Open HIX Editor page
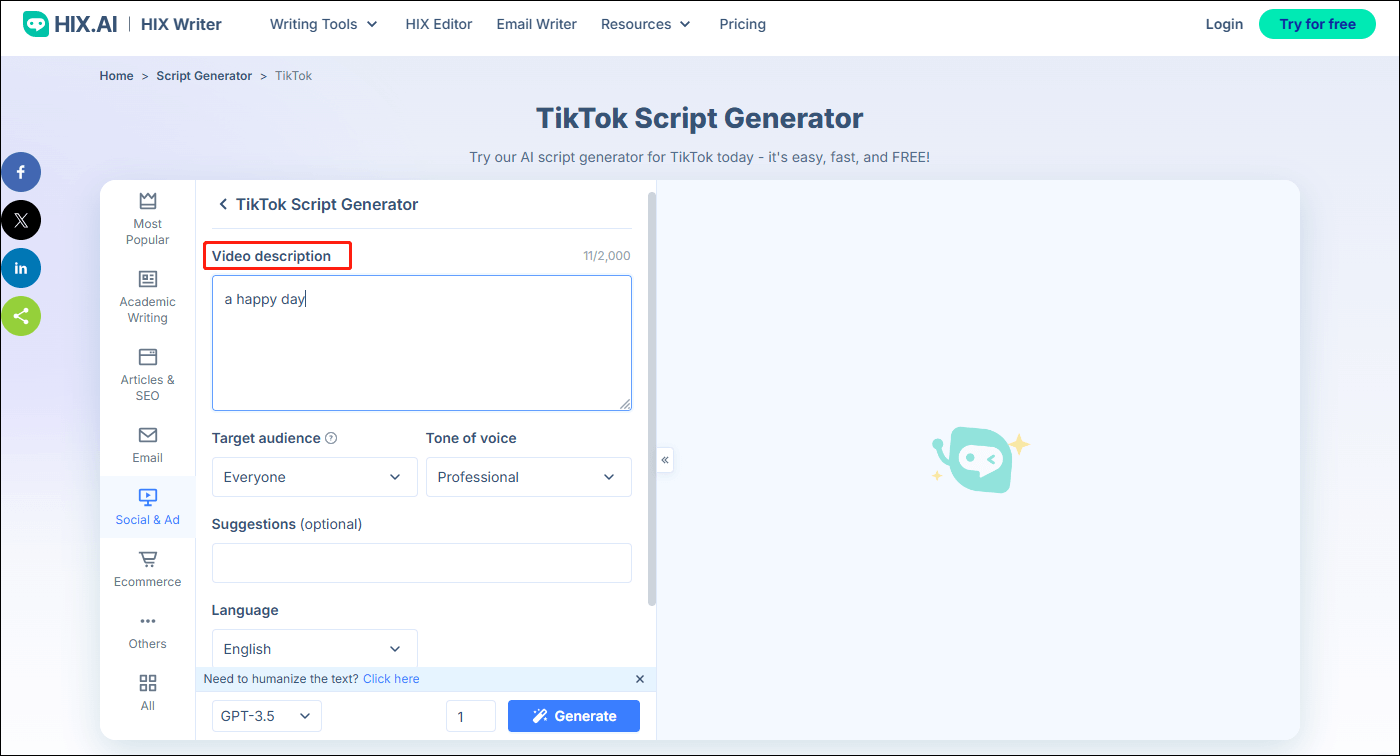Screen dimensions: 1400x756 point(439,24)
